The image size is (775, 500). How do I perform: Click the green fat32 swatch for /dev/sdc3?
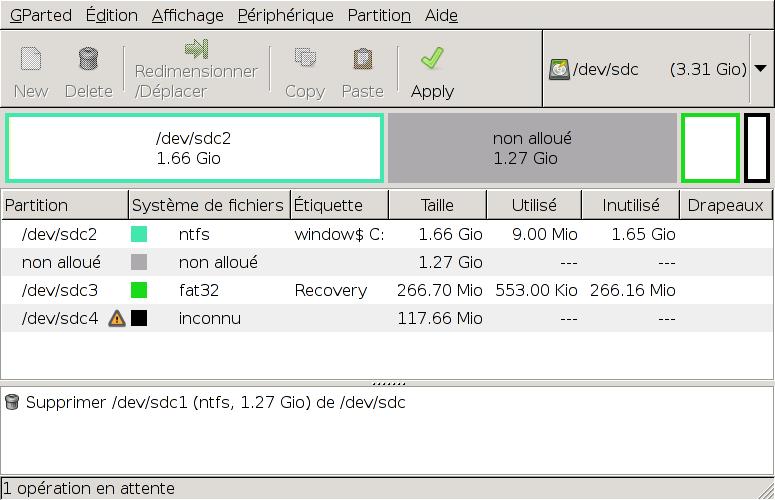coord(139,291)
